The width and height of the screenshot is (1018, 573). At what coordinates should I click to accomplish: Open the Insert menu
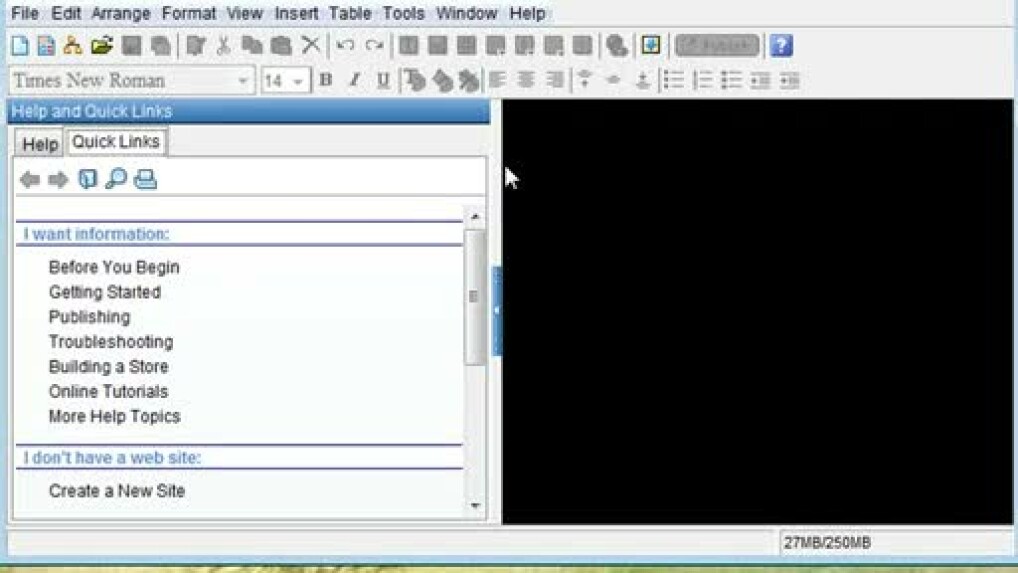pyautogui.click(x=296, y=14)
